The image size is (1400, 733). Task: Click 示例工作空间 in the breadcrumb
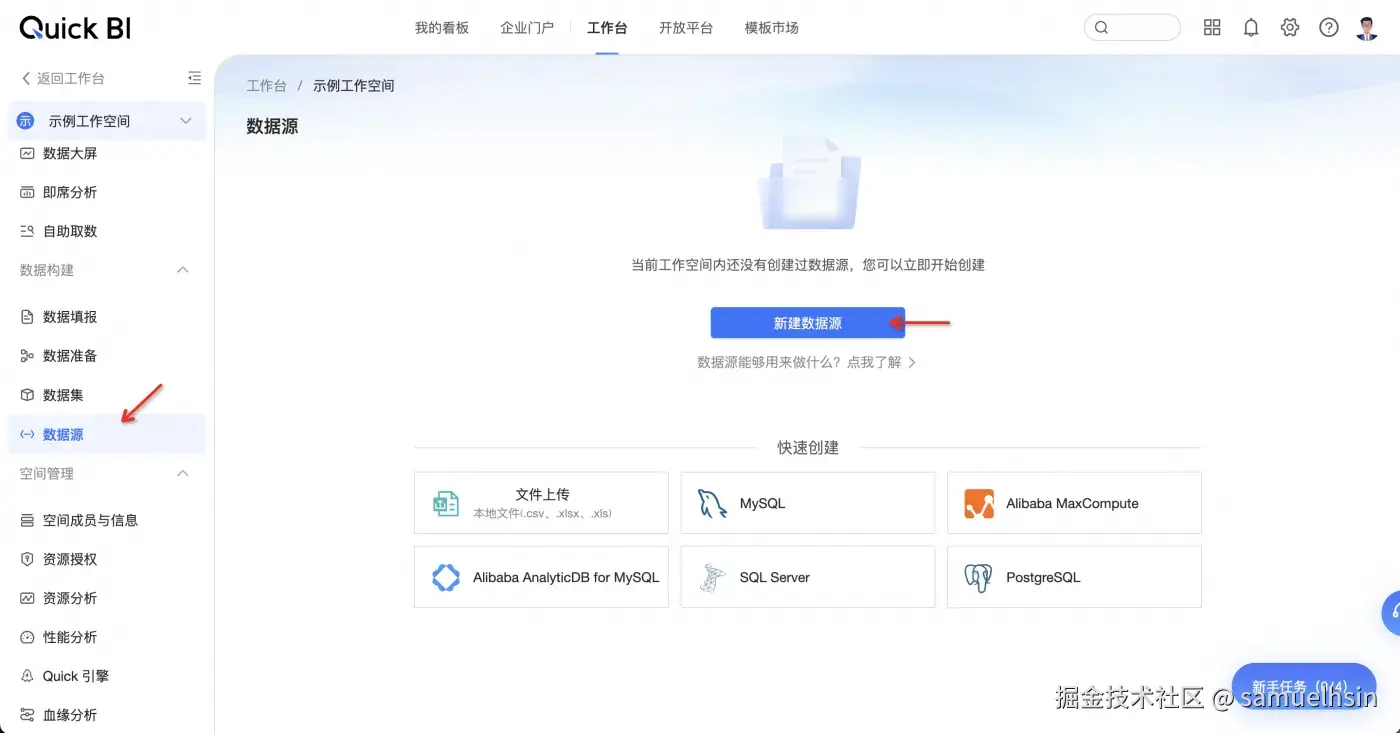[354, 86]
